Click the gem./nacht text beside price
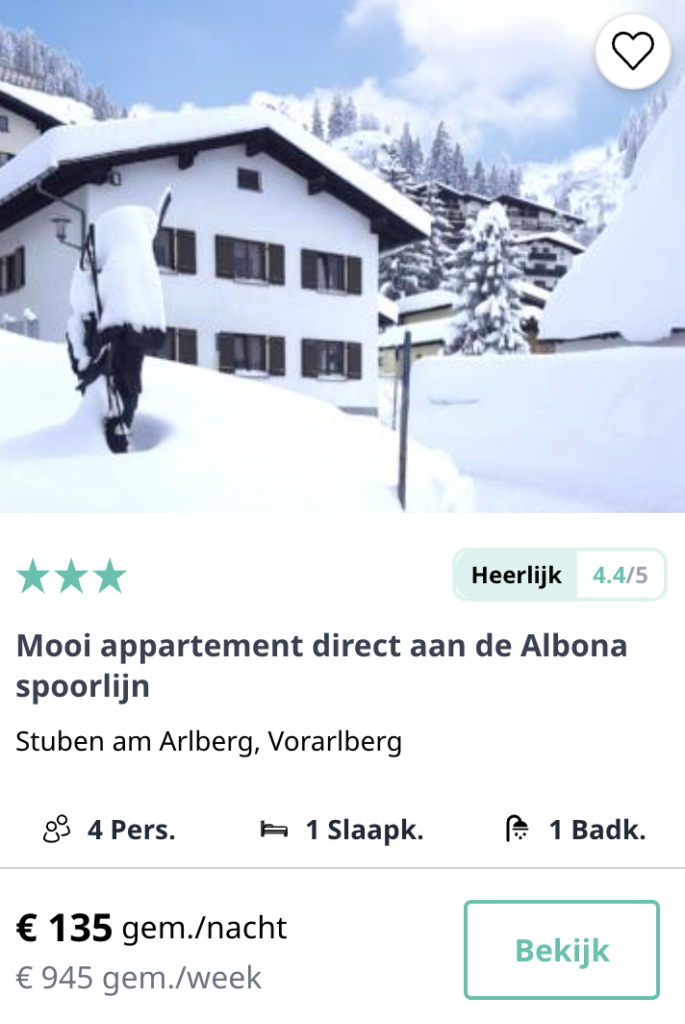Viewport: 685px width, 1024px height. point(204,928)
